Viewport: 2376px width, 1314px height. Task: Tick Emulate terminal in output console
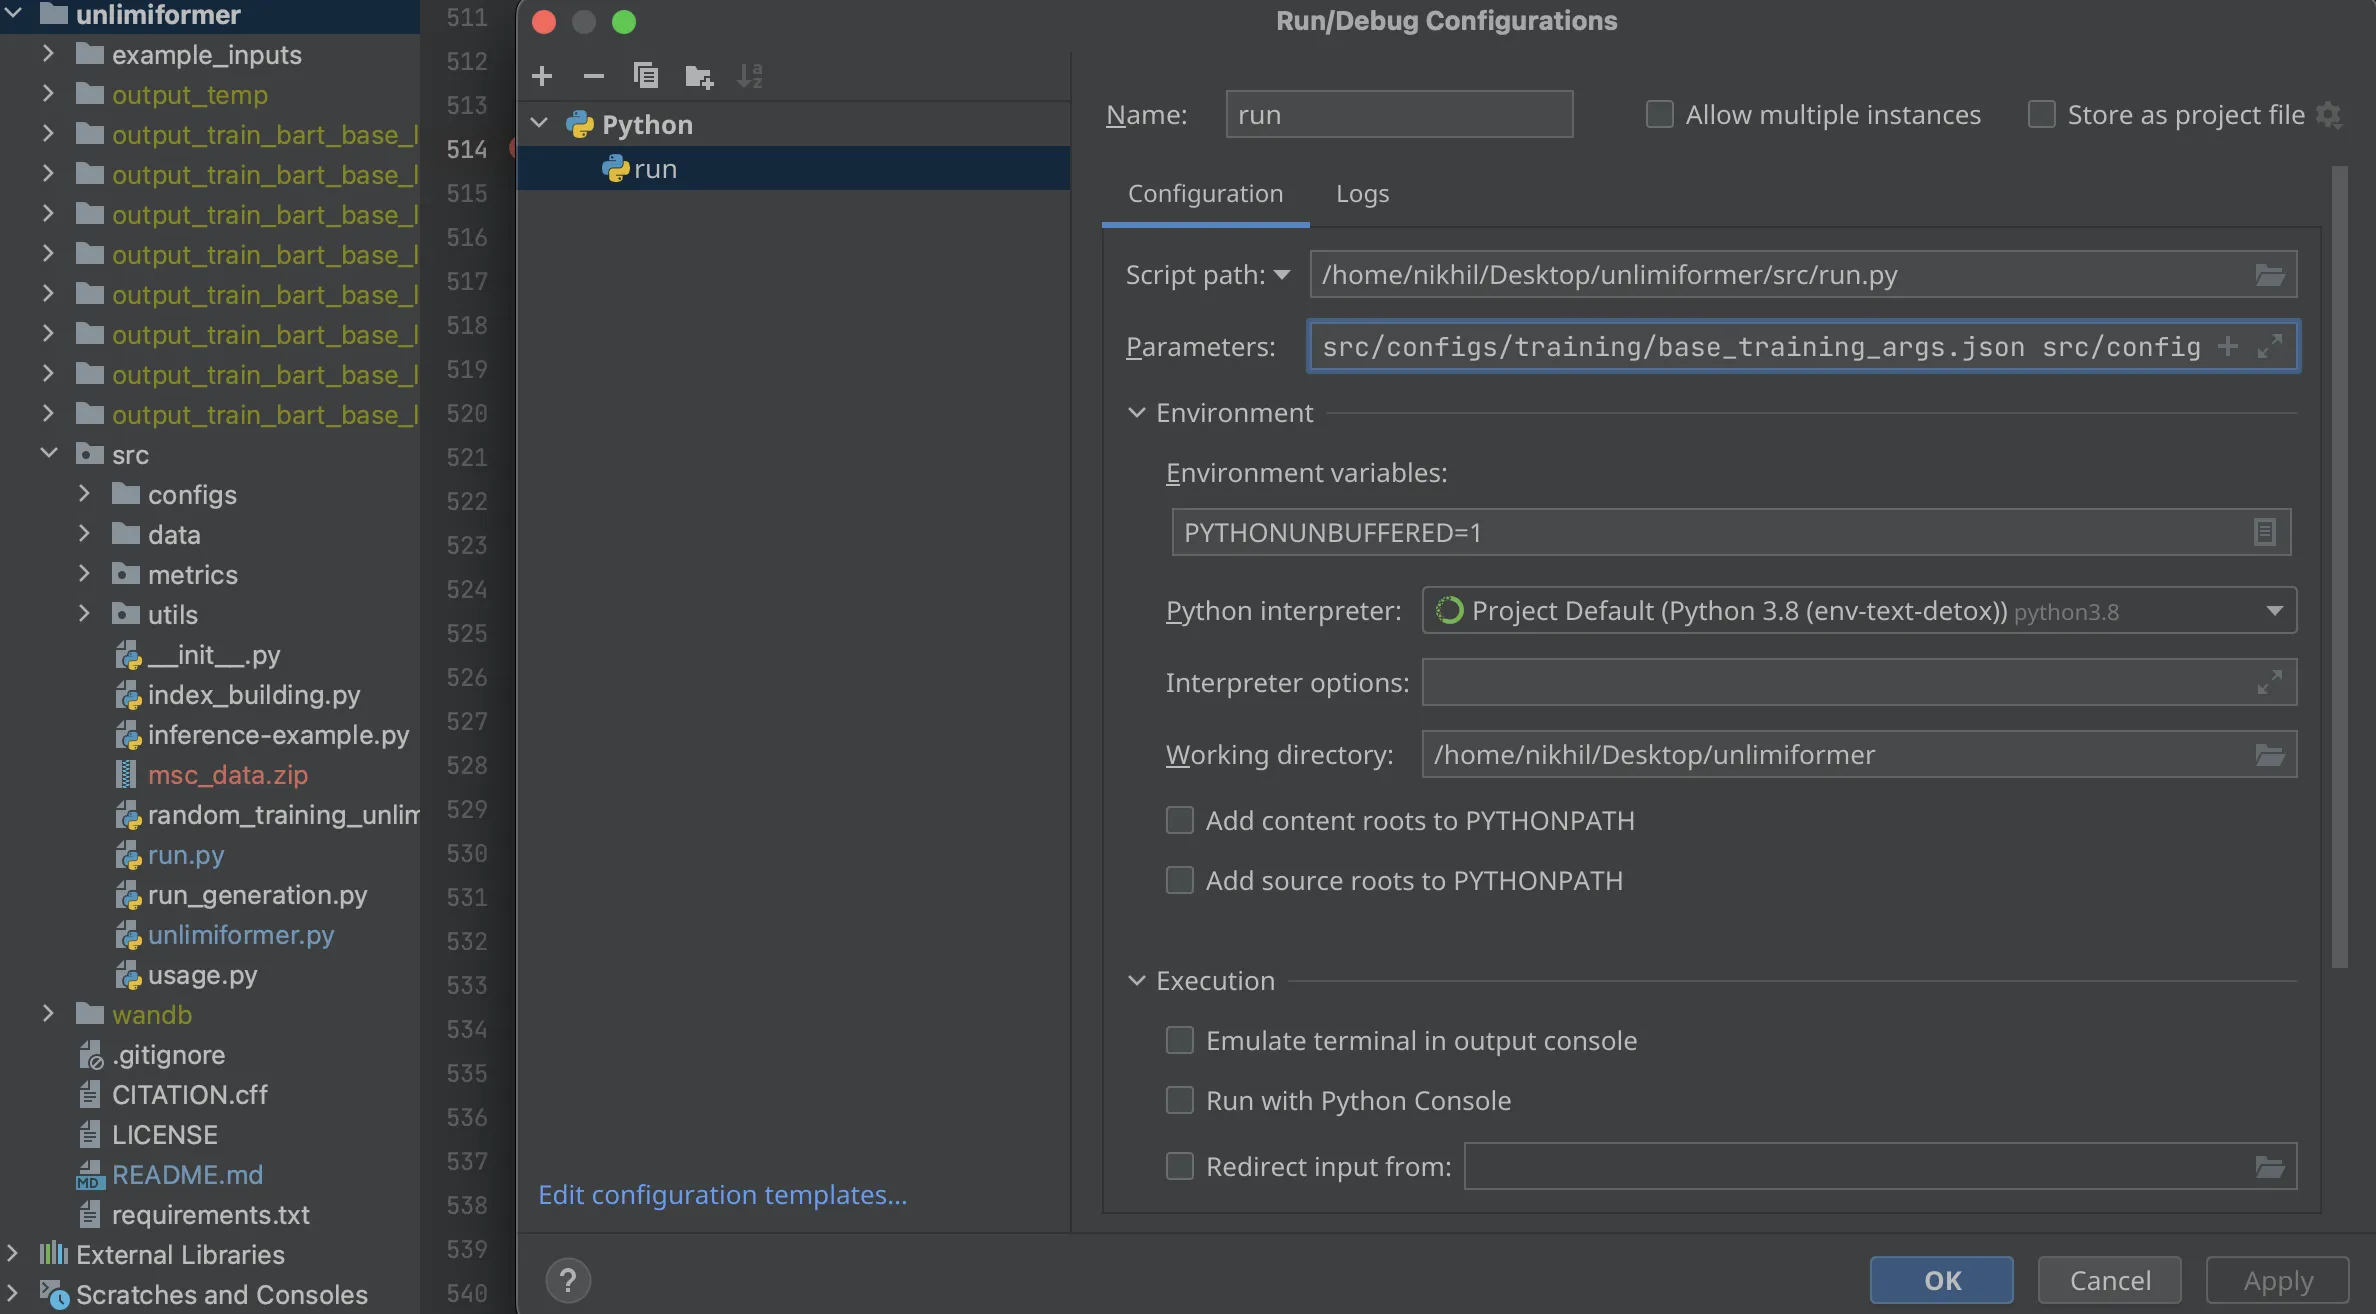1180,1041
